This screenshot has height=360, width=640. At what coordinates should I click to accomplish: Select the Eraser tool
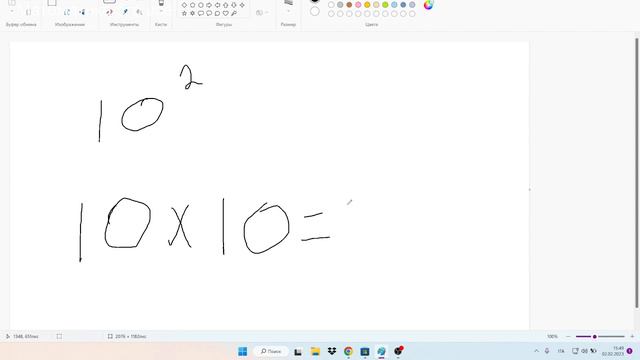tap(109, 12)
